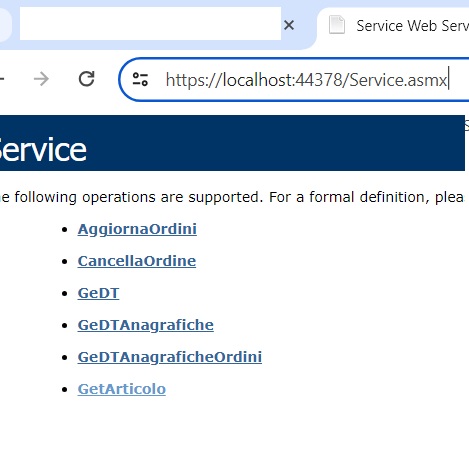Close the first browser tab

click(289, 25)
